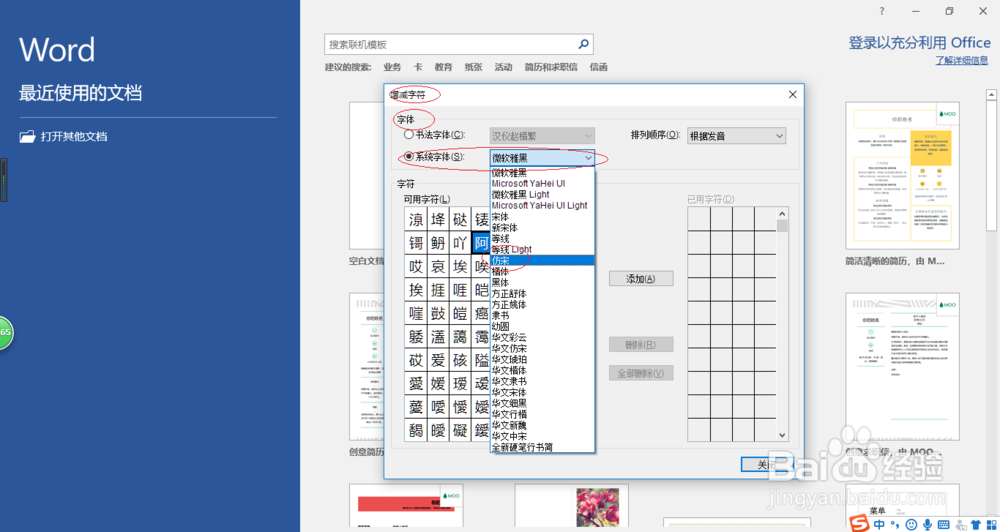Click the 删除 button

point(641,344)
